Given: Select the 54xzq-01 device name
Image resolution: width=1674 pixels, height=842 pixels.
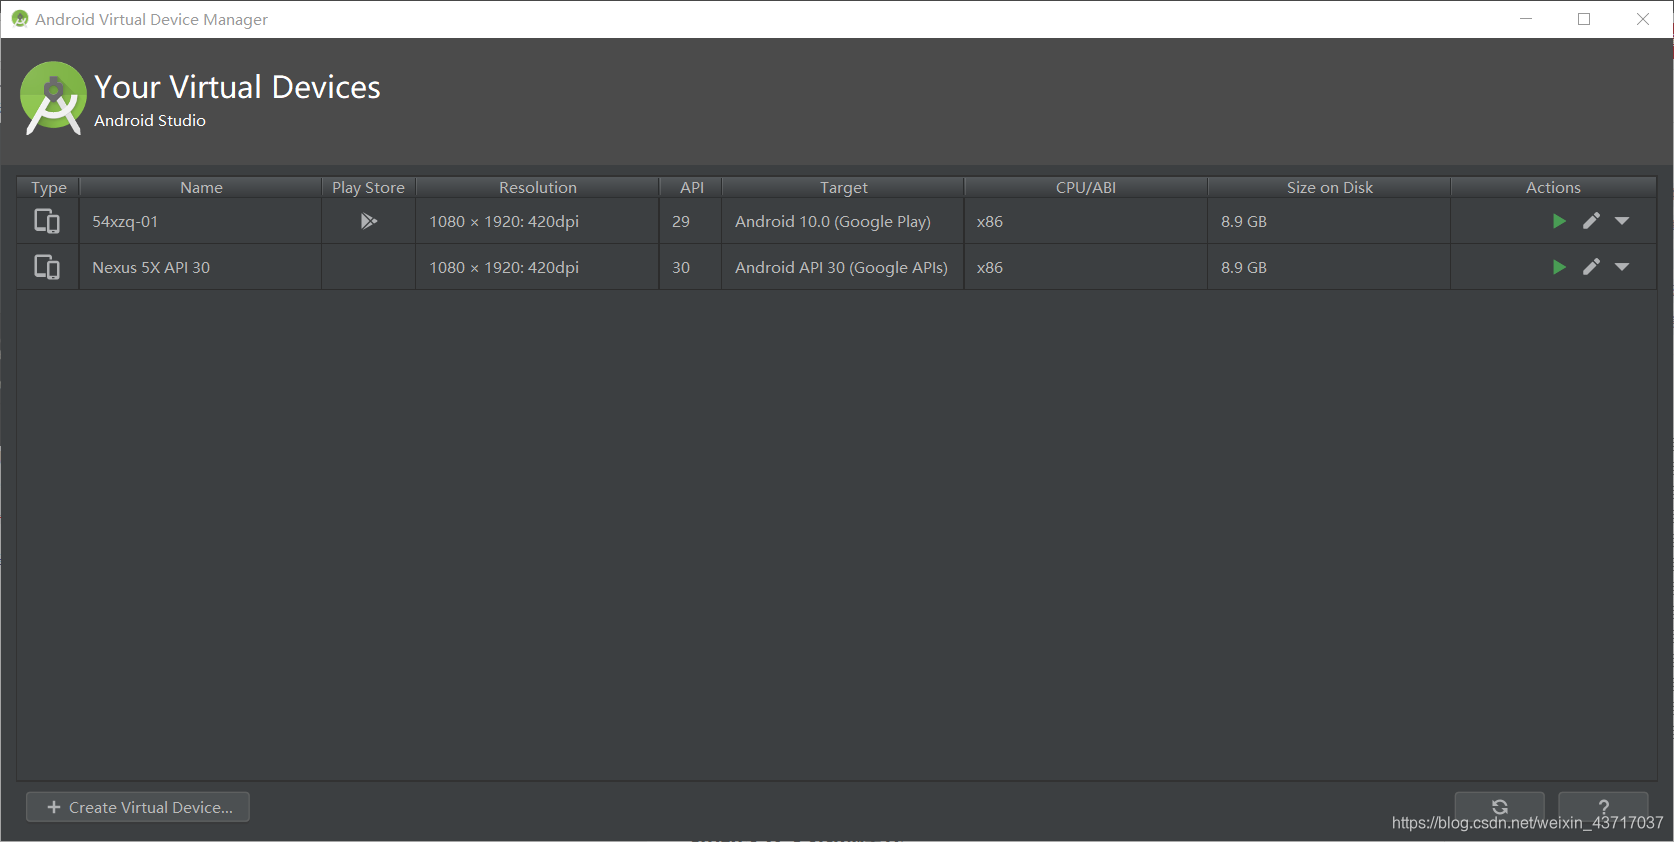Looking at the screenshot, I should pos(125,221).
